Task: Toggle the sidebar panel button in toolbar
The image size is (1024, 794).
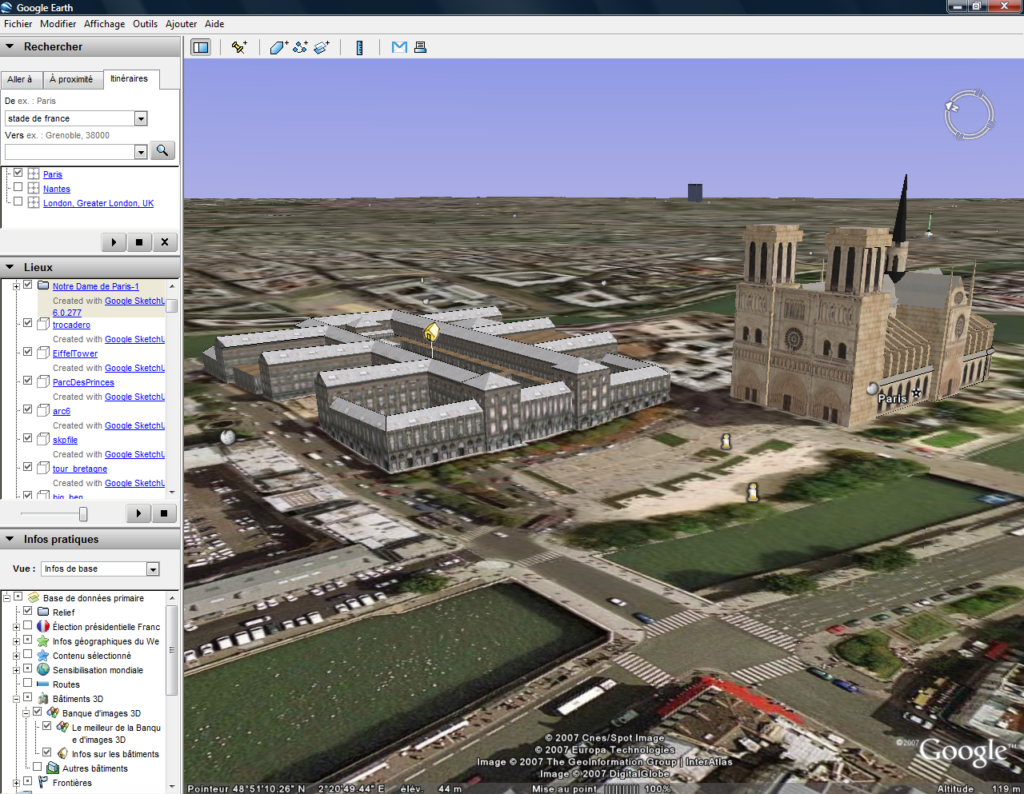Action: [200, 47]
